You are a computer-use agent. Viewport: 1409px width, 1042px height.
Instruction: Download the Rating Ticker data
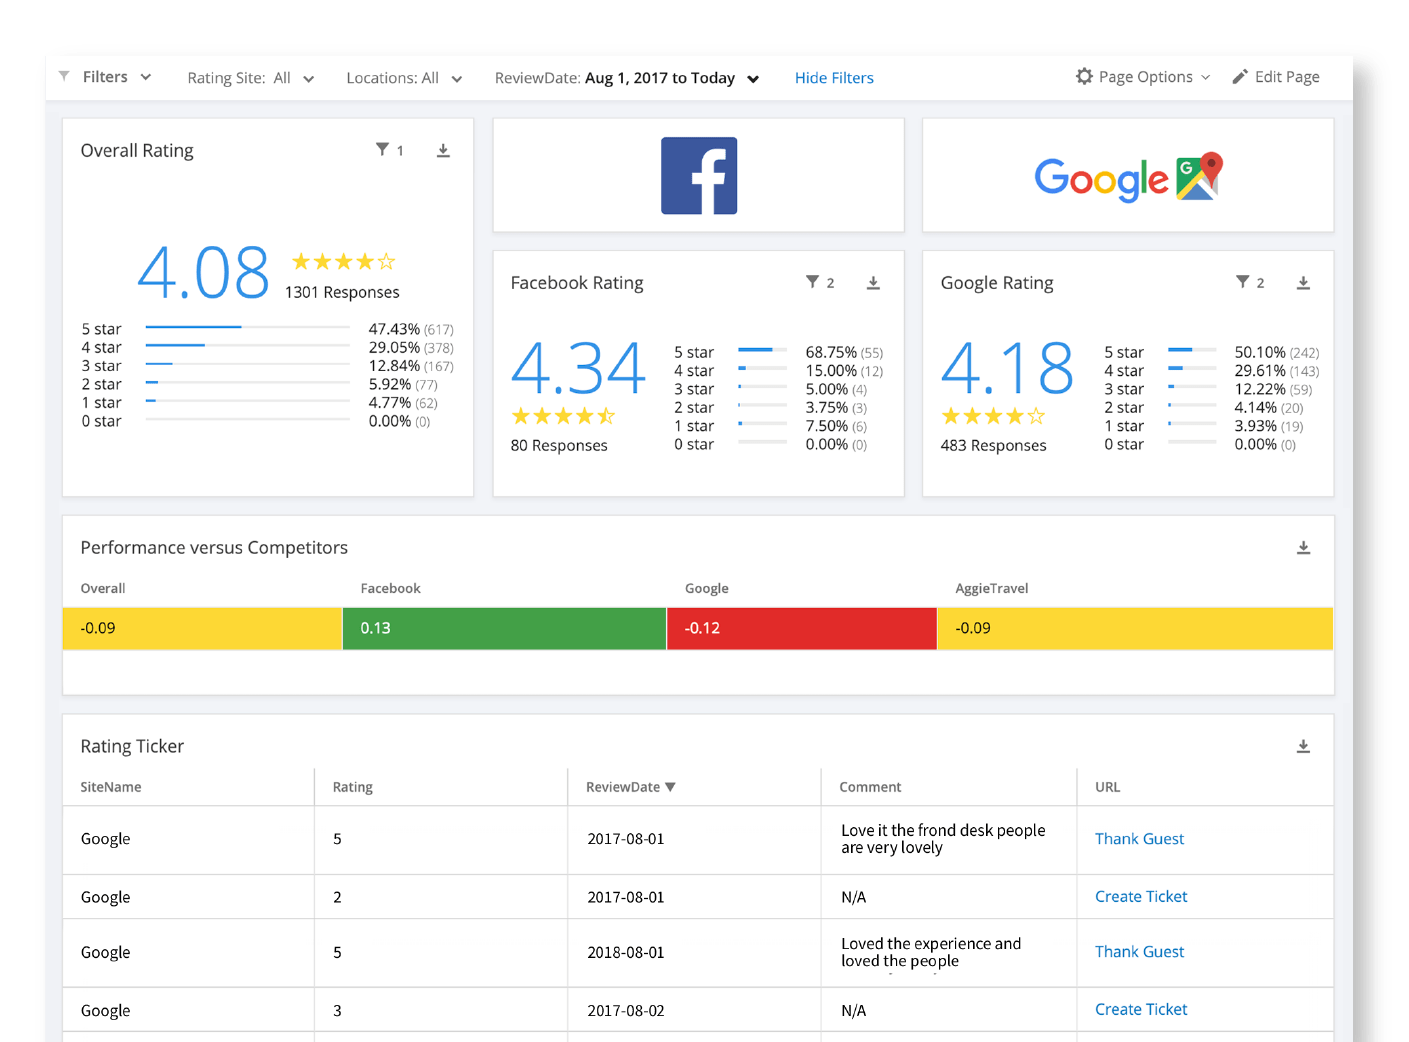[x=1303, y=746]
